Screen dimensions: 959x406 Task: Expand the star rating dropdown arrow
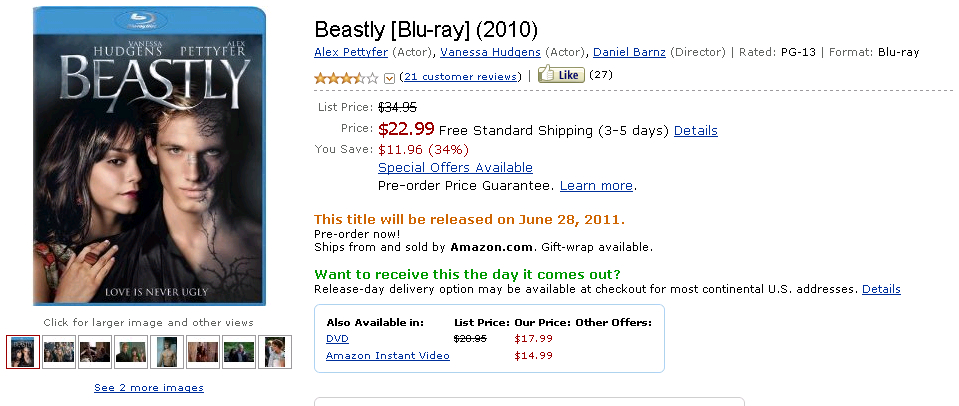pos(389,77)
